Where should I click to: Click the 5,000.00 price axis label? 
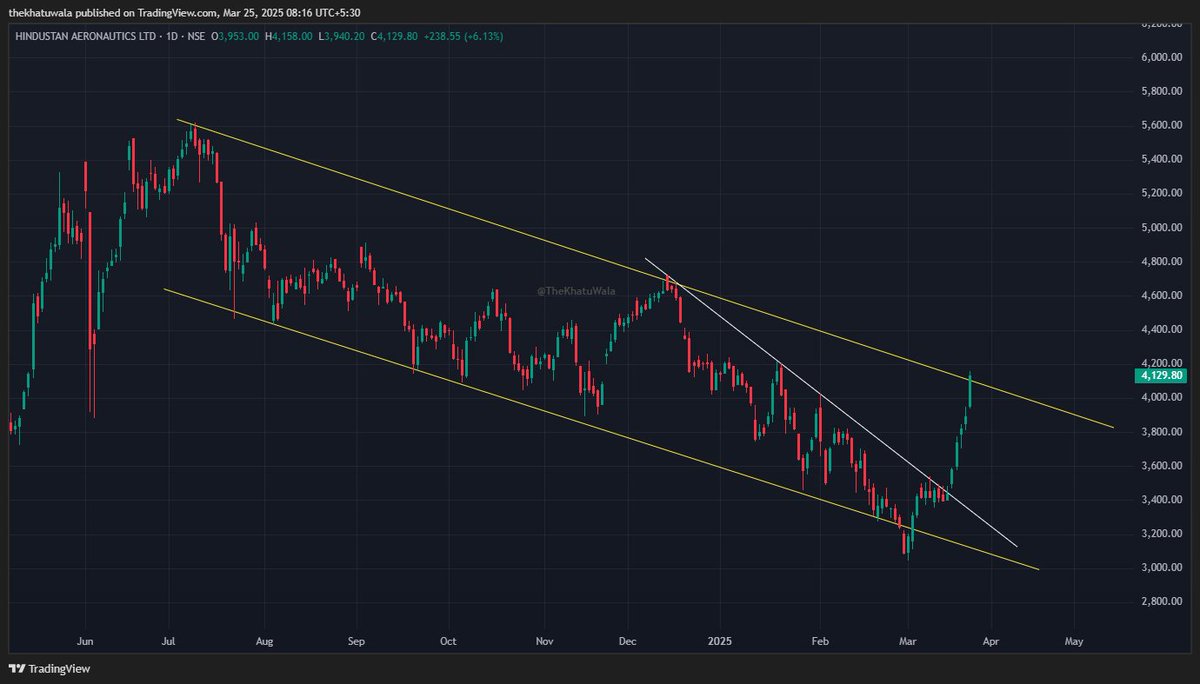[x=1163, y=227]
